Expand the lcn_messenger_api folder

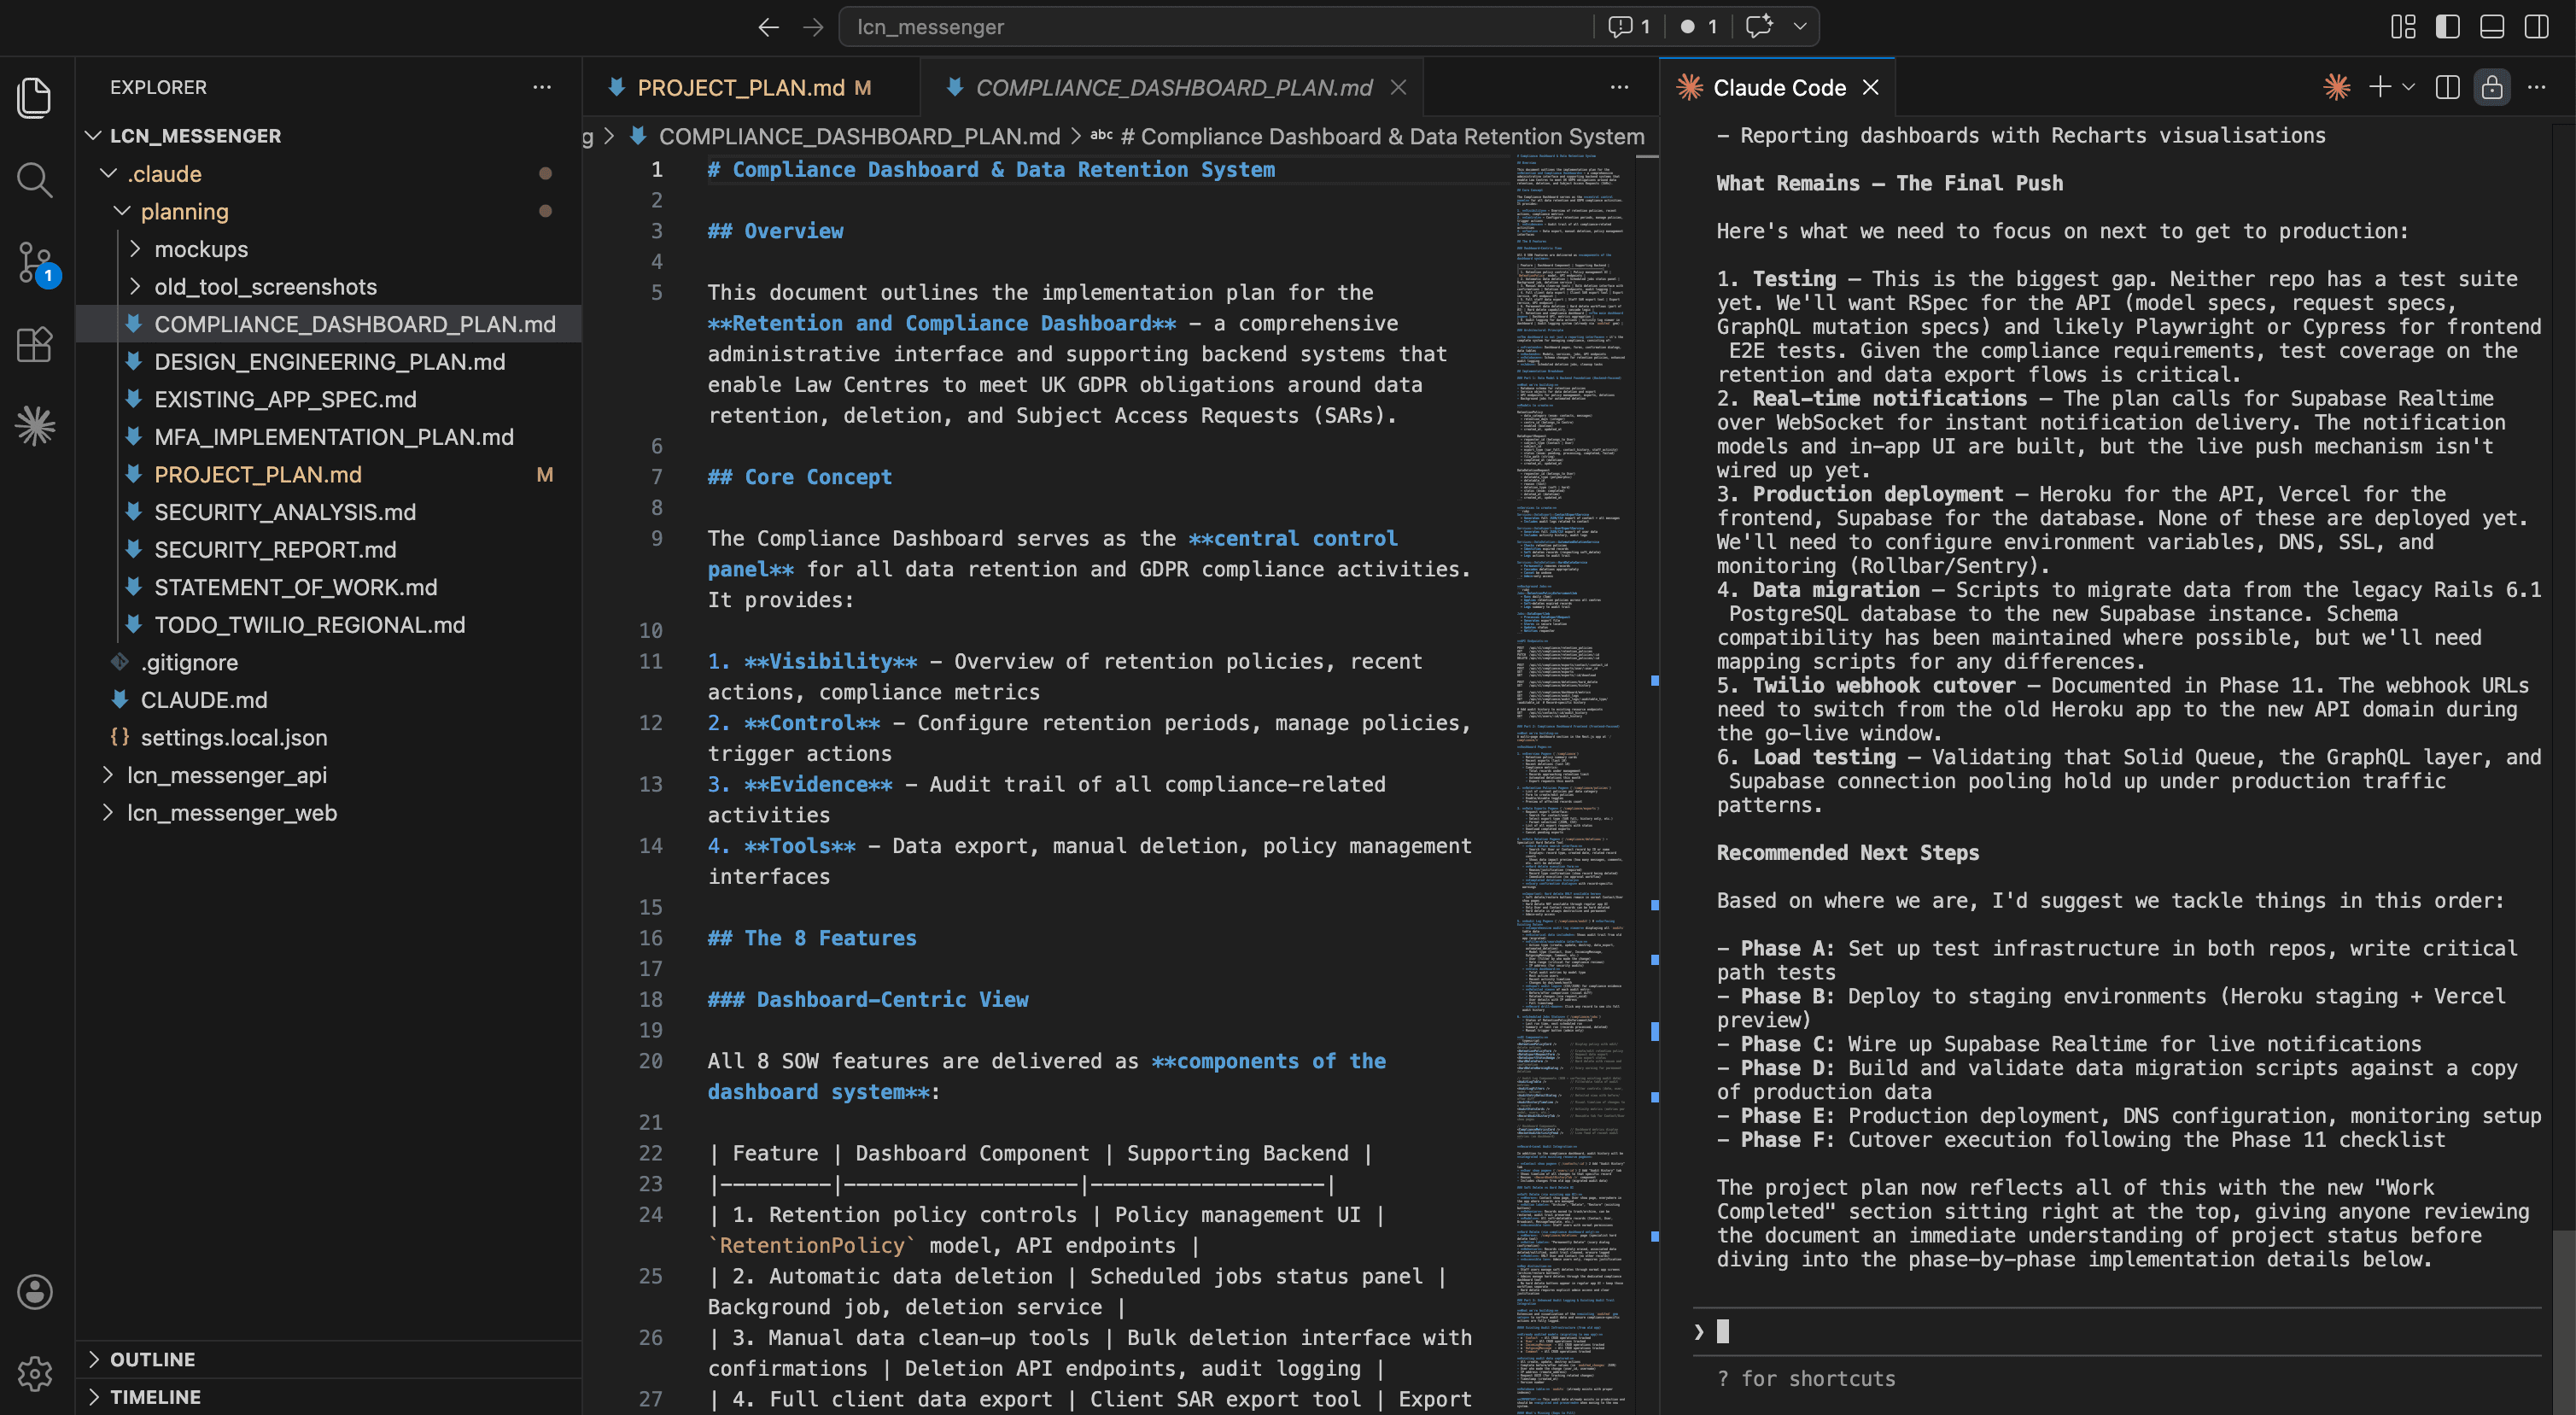(x=108, y=775)
